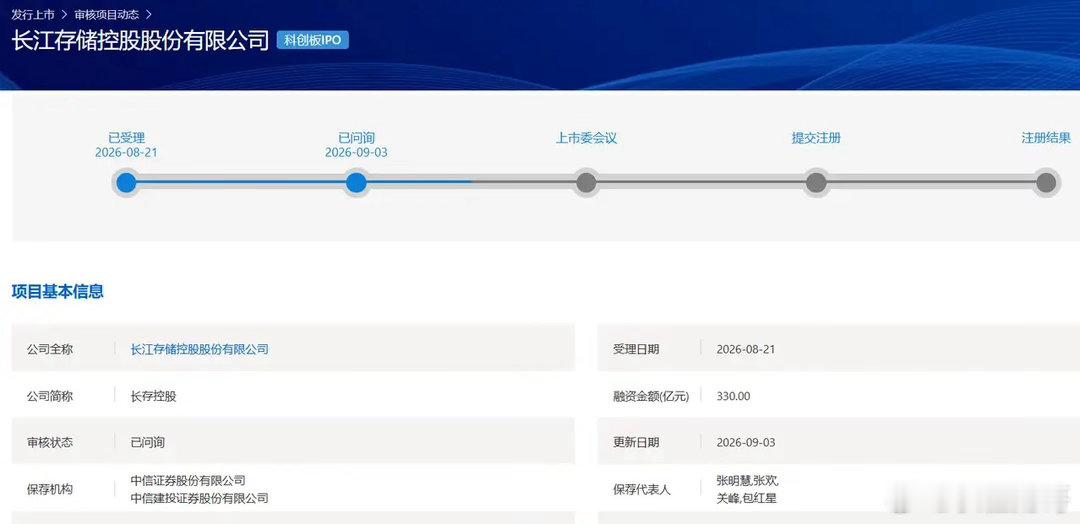Click the 审核状态 field label
The height and width of the screenshot is (524, 1080).
pyautogui.click(x=50, y=442)
